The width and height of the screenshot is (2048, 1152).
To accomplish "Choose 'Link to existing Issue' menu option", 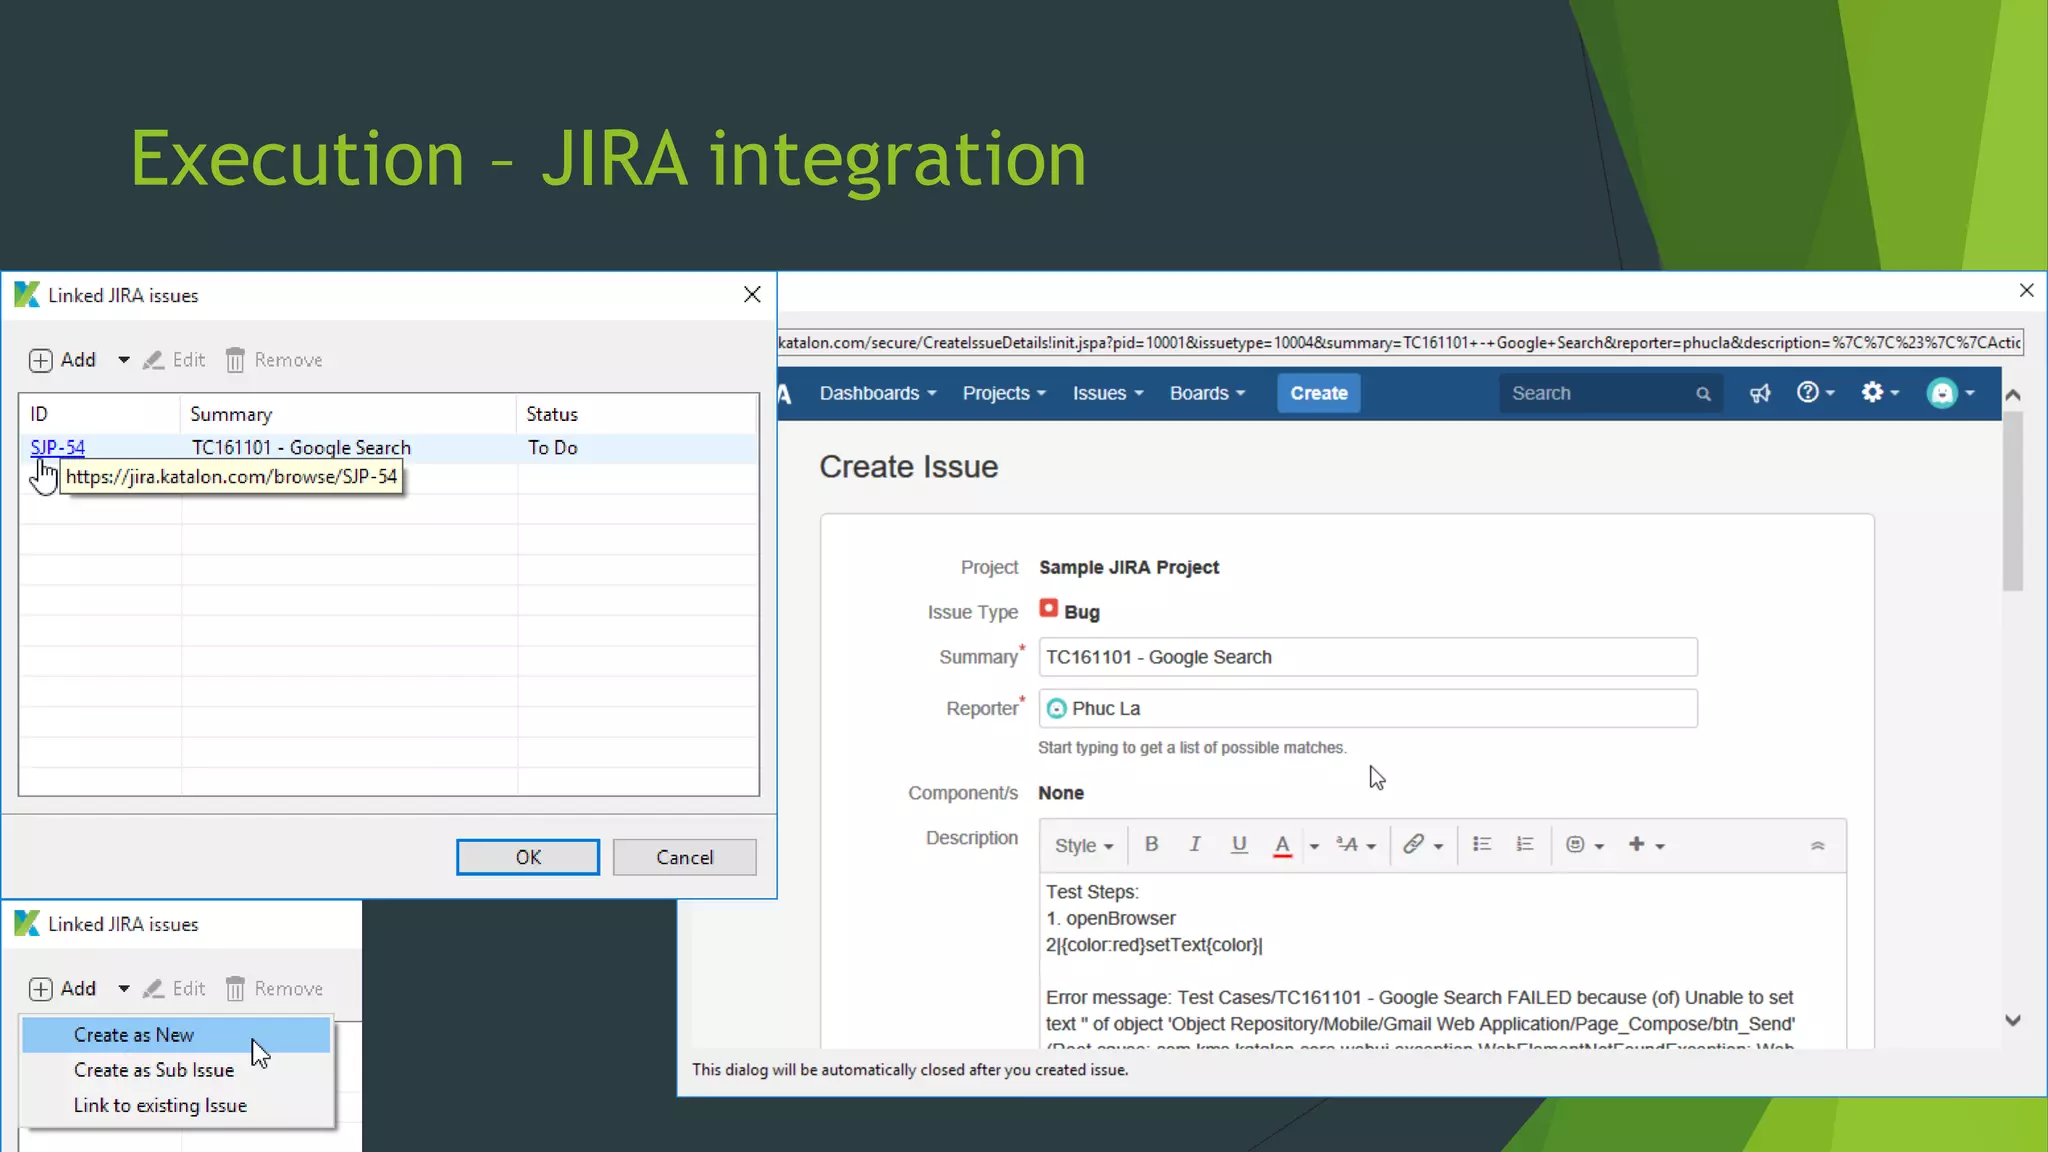I will click(x=176, y=1105).
